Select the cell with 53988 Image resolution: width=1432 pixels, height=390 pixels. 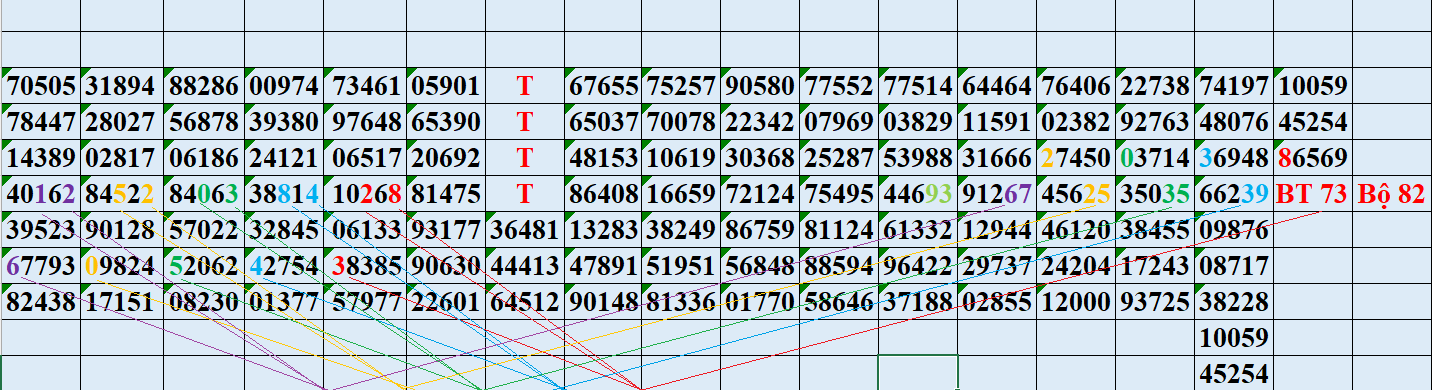click(918, 158)
